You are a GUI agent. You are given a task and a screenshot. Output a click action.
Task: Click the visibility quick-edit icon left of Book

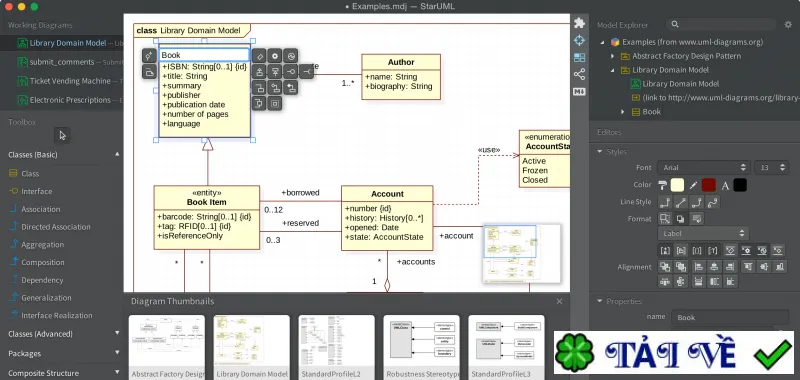click(x=148, y=56)
